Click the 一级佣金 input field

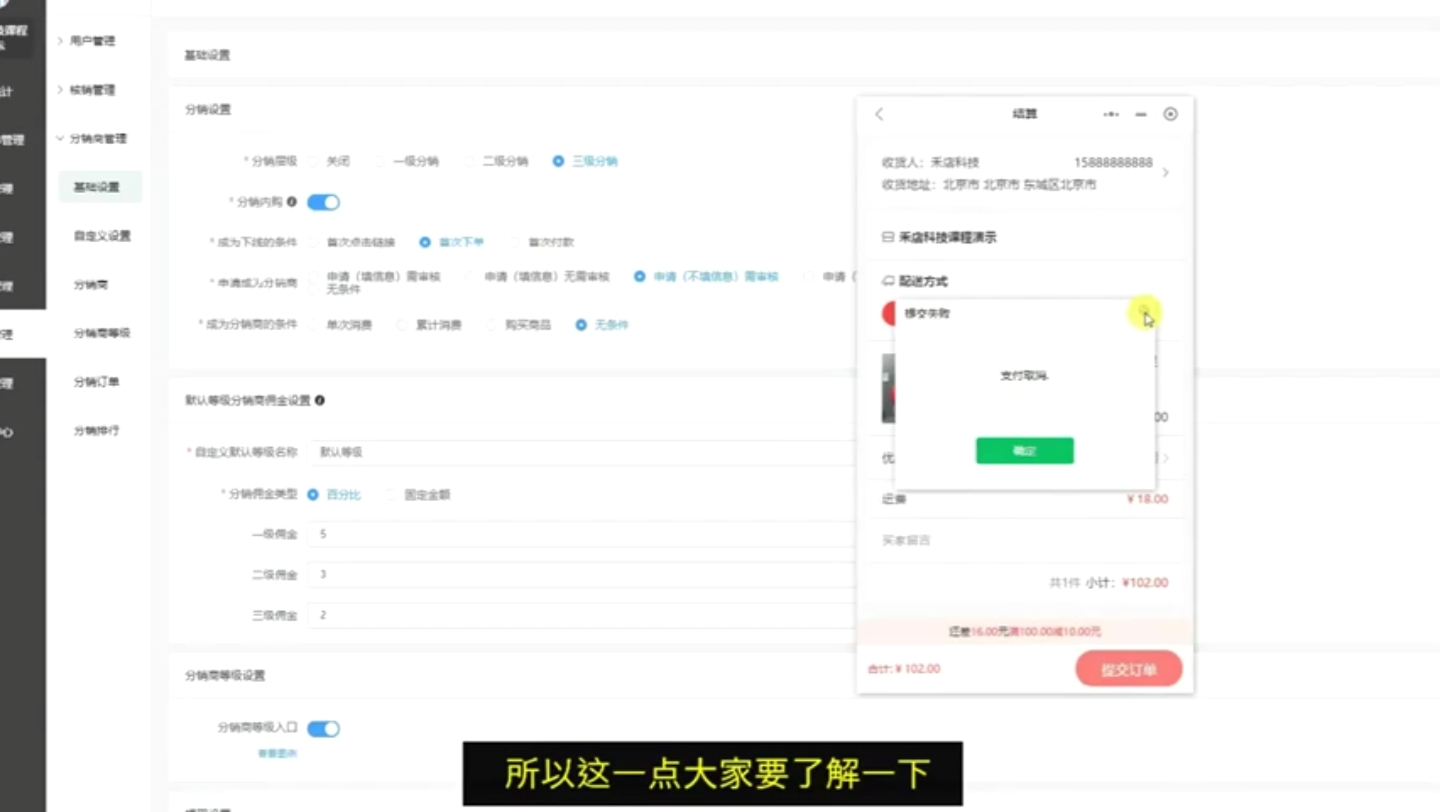[583, 535]
